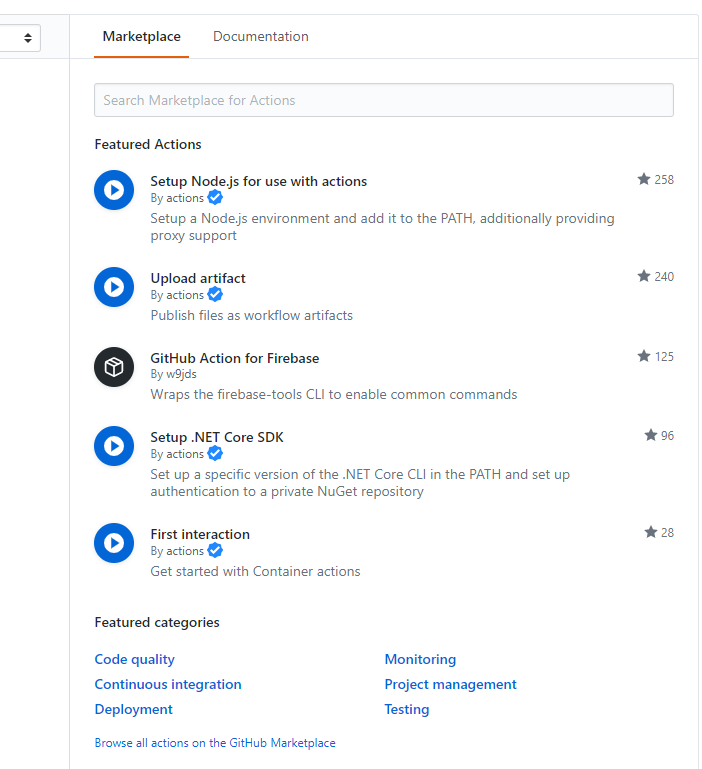Switch to the Marketplace tab
The image size is (702, 769).
(x=141, y=36)
